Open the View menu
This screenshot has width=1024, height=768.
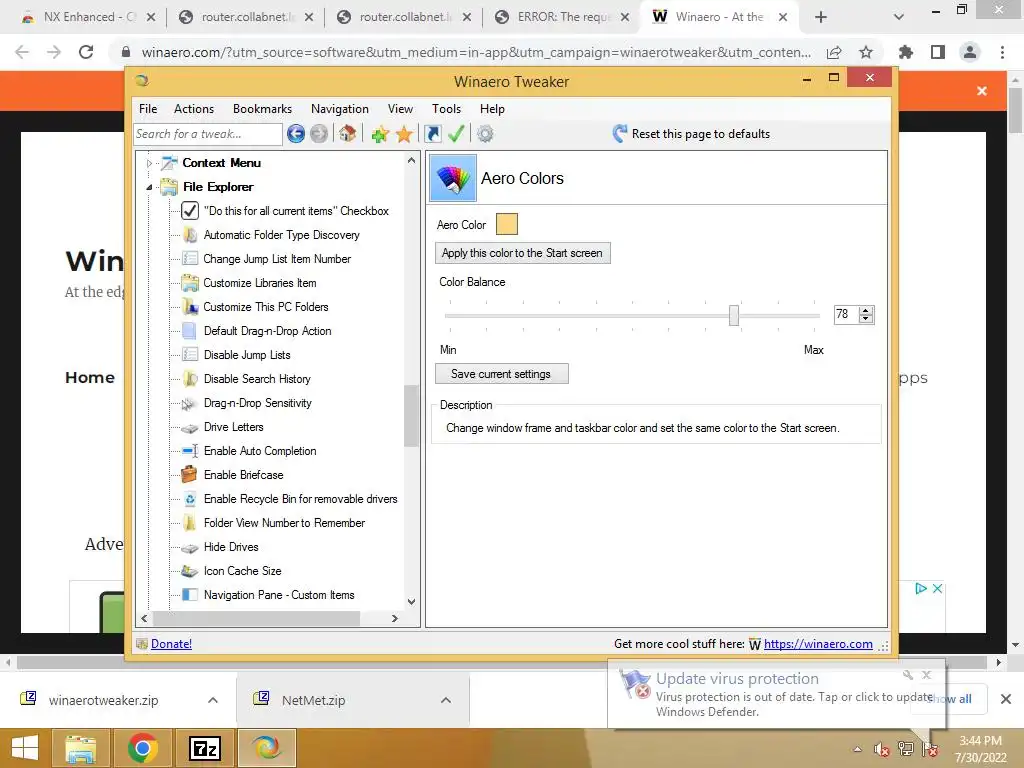click(400, 109)
